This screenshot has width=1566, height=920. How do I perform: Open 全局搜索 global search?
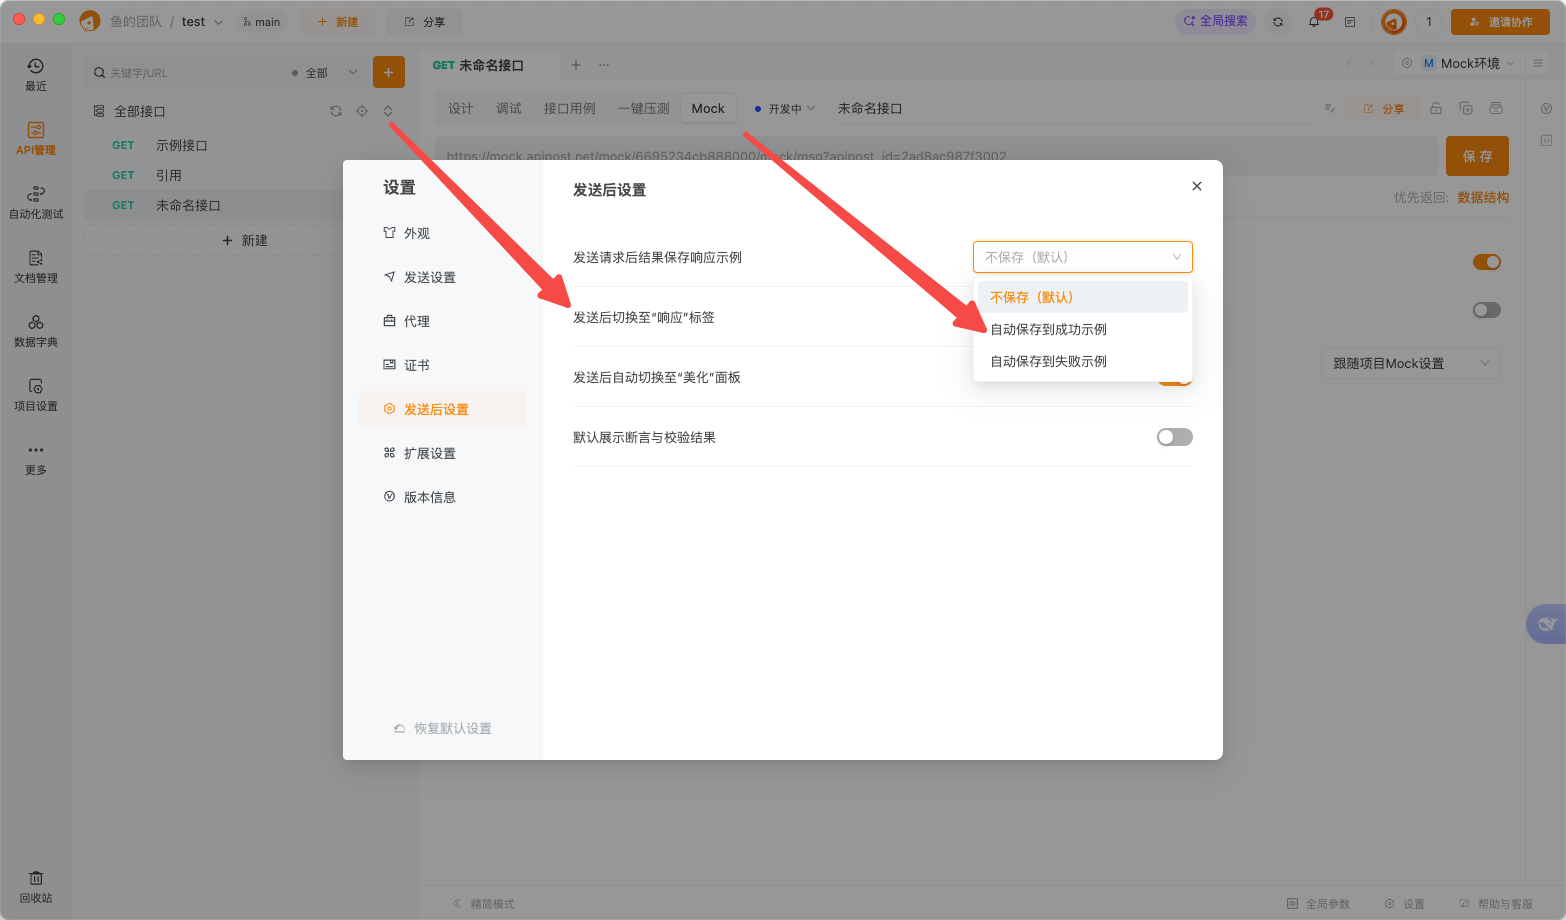[1216, 21]
